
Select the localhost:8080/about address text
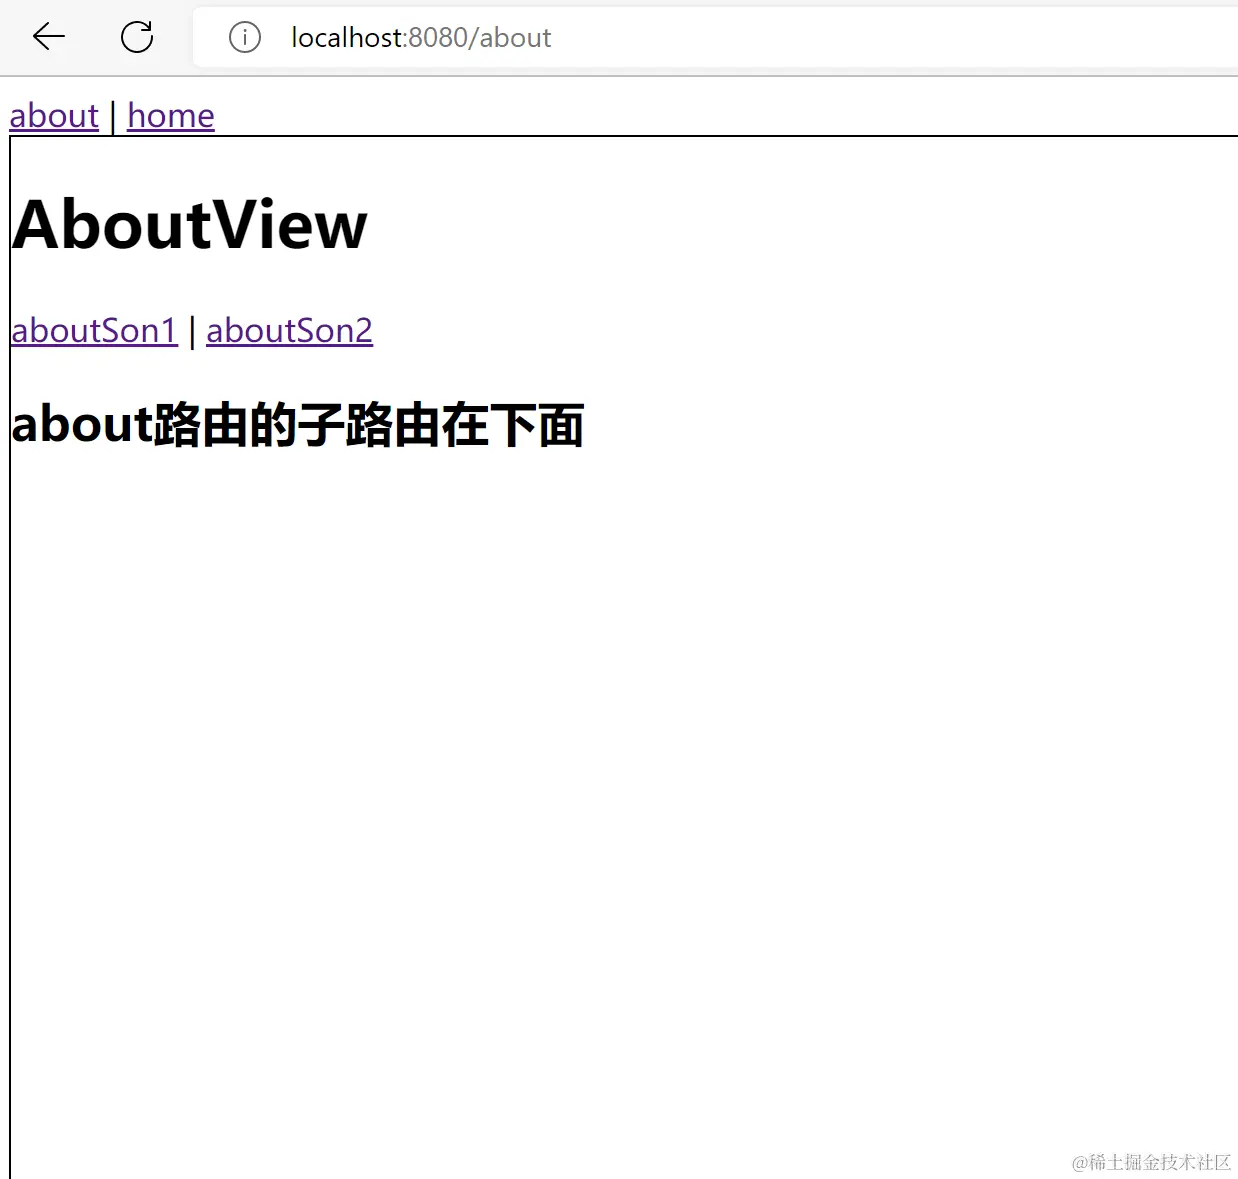coord(419,37)
